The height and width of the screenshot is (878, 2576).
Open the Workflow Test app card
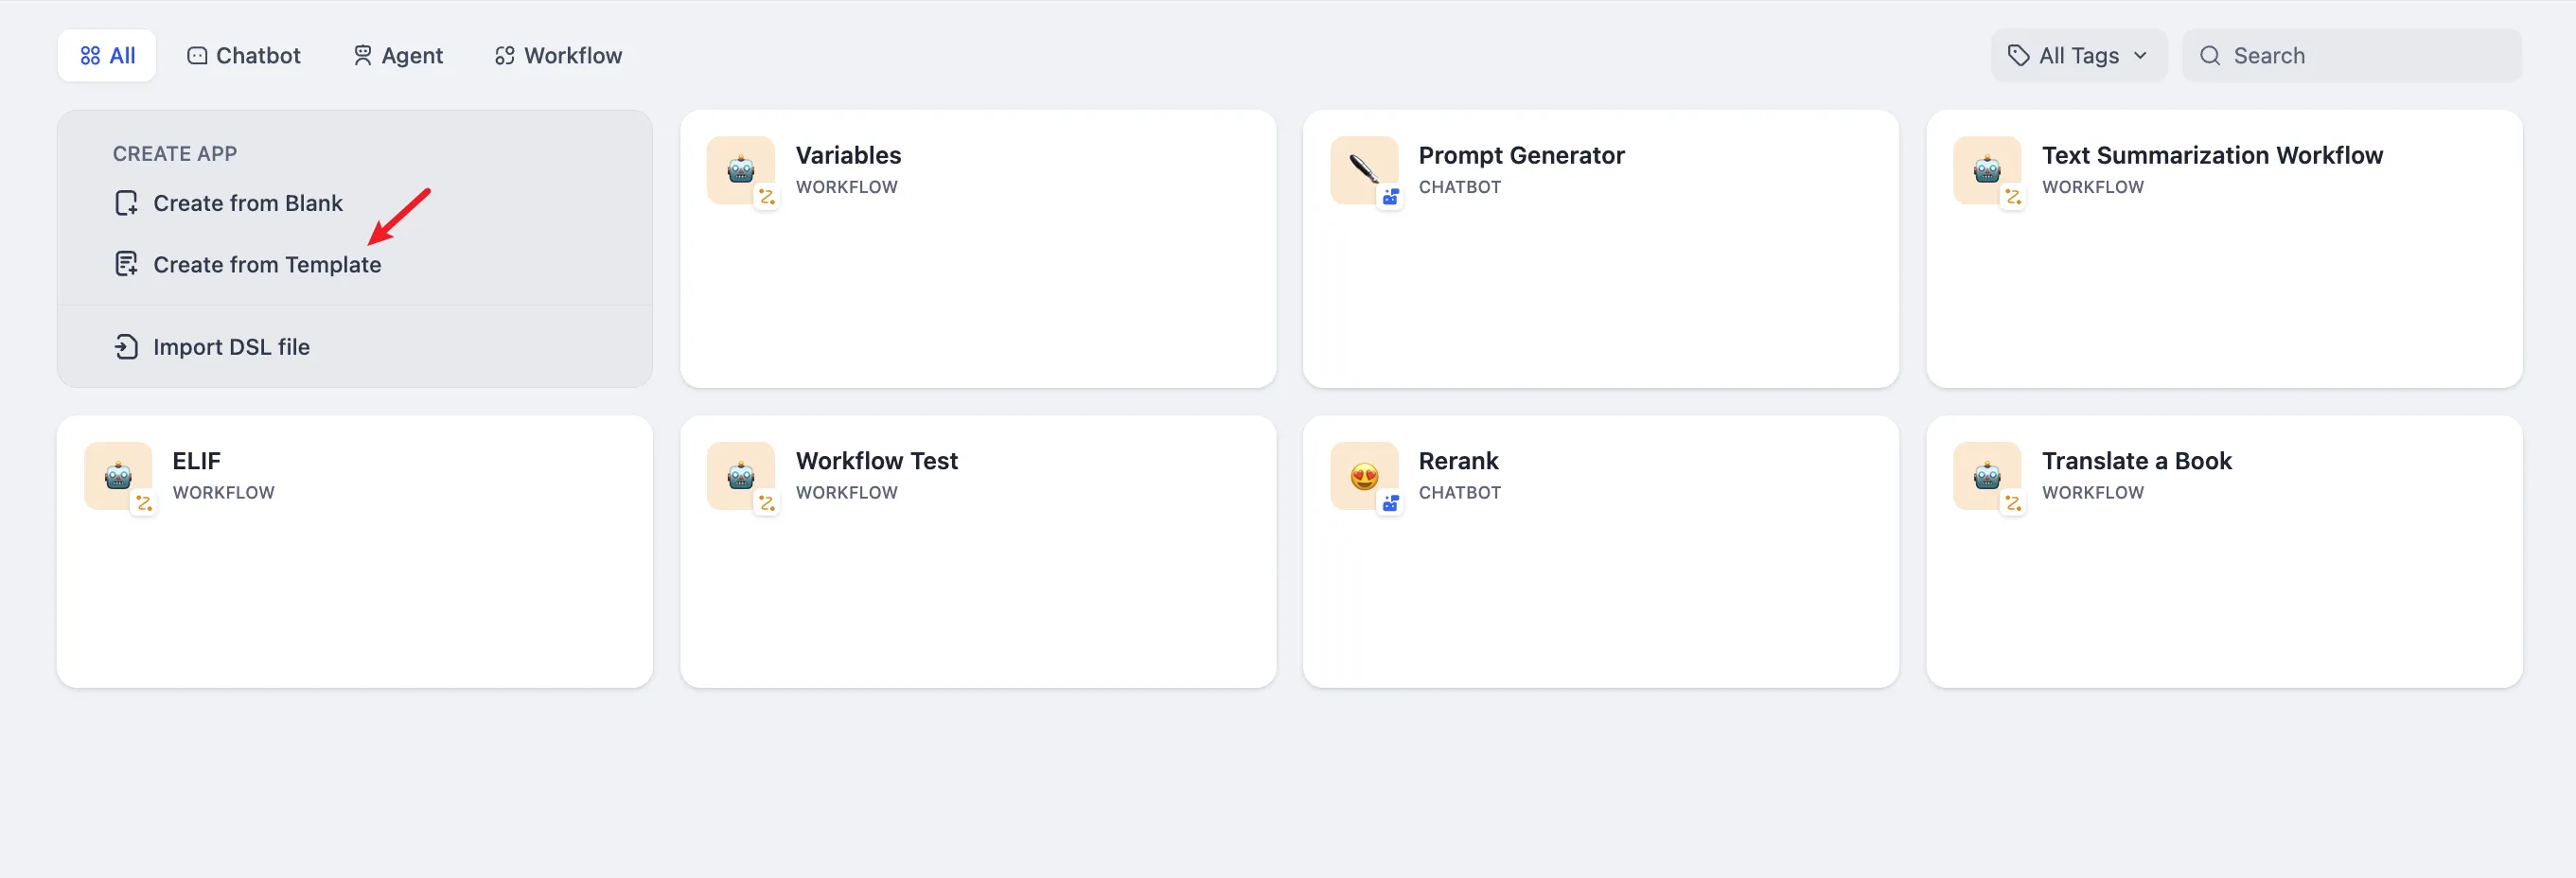point(977,551)
